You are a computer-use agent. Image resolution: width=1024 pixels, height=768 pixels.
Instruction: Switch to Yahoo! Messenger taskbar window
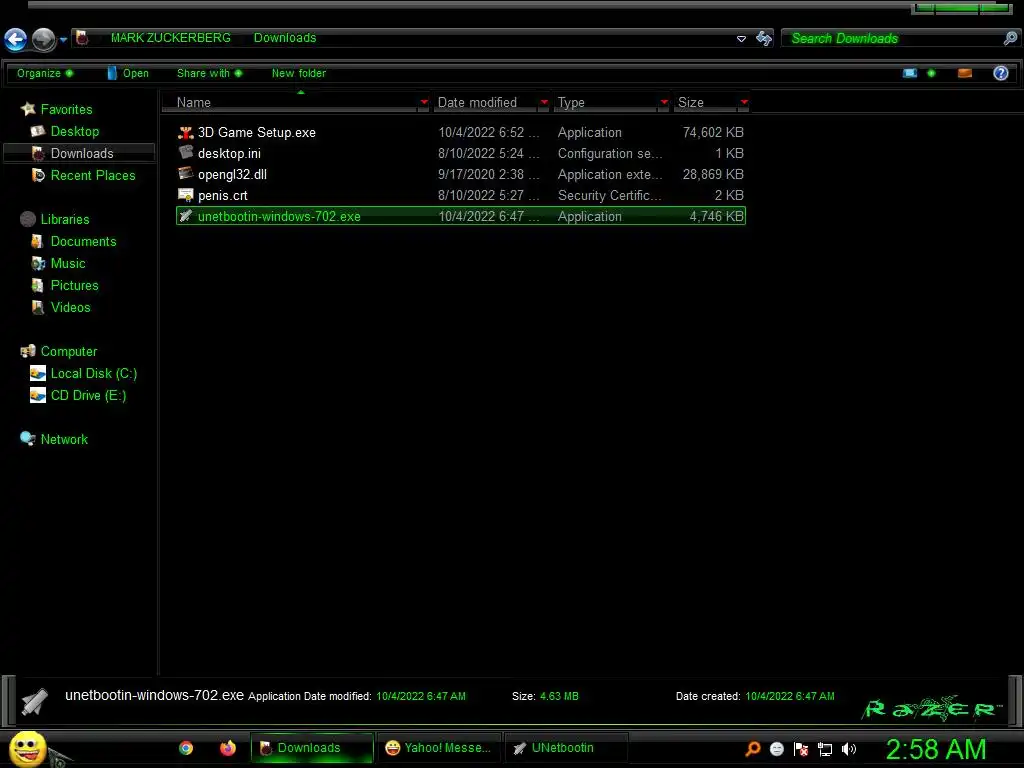coord(439,748)
